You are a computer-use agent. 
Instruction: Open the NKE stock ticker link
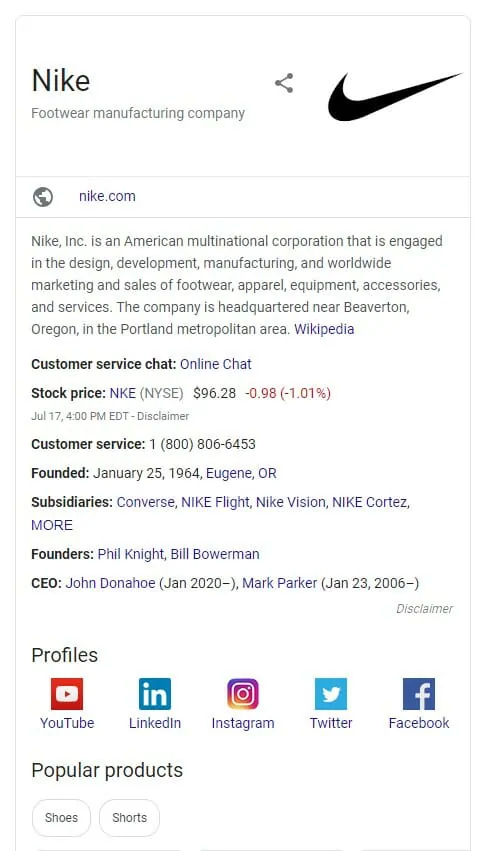[x=123, y=393]
